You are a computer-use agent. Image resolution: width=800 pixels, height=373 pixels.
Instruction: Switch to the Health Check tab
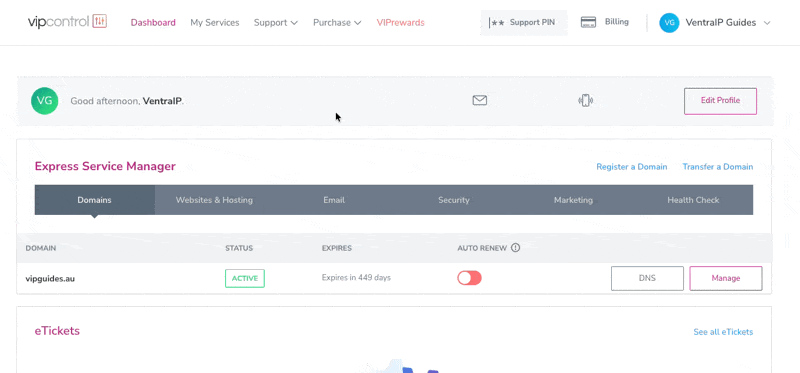[x=693, y=200]
